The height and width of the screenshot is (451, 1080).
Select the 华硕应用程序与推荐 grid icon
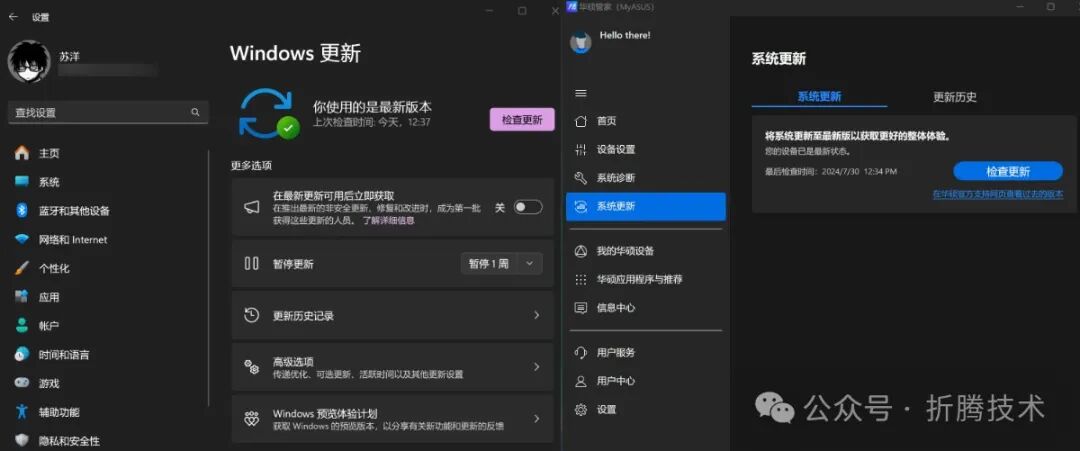(581, 280)
